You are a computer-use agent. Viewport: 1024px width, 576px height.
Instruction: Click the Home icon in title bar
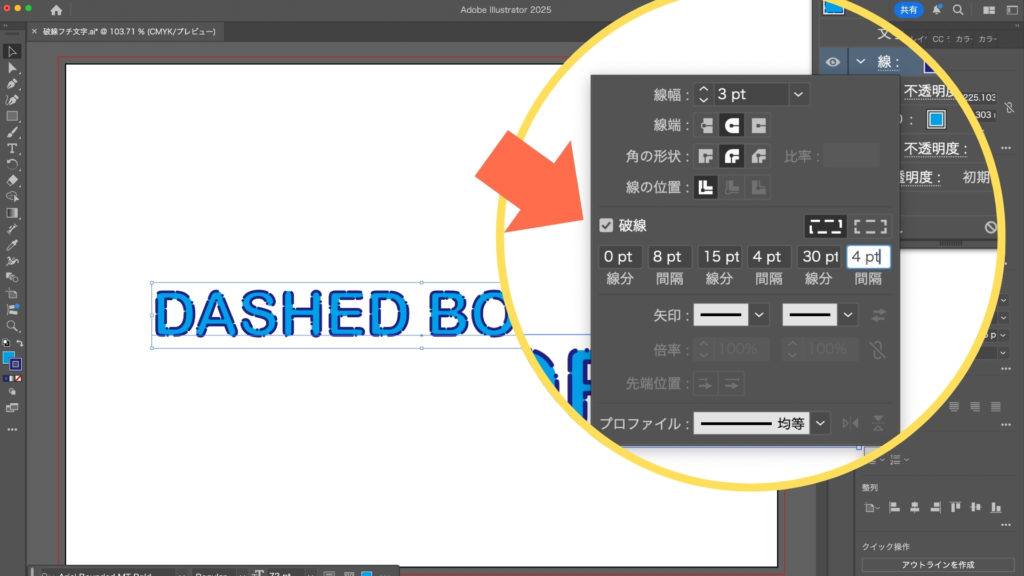[x=56, y=10]
